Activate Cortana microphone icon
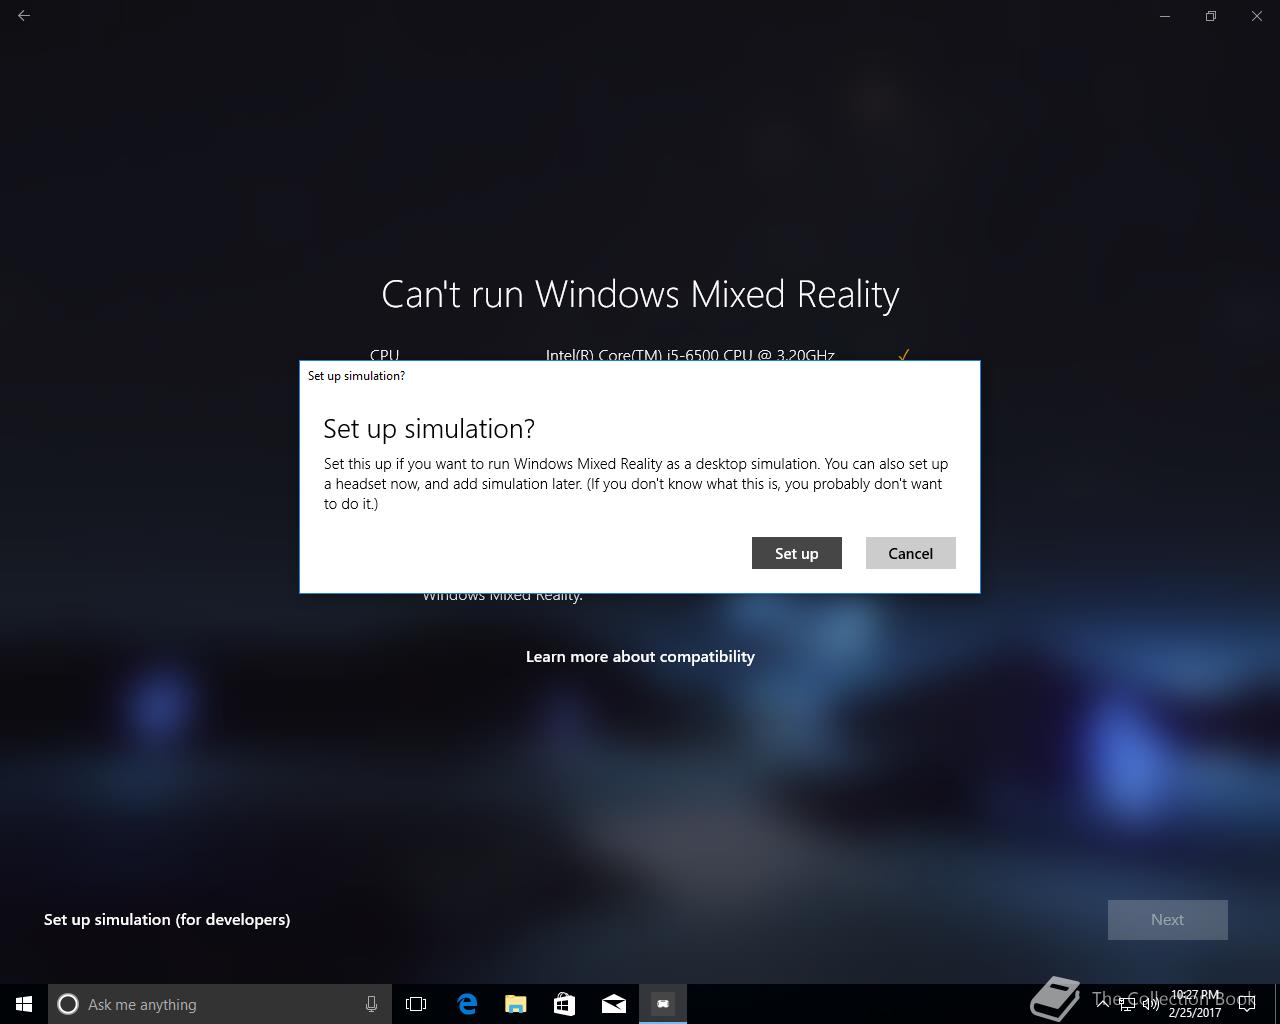The height and width of the screenshot is (1024, 1280). (x=371, y=1004)
